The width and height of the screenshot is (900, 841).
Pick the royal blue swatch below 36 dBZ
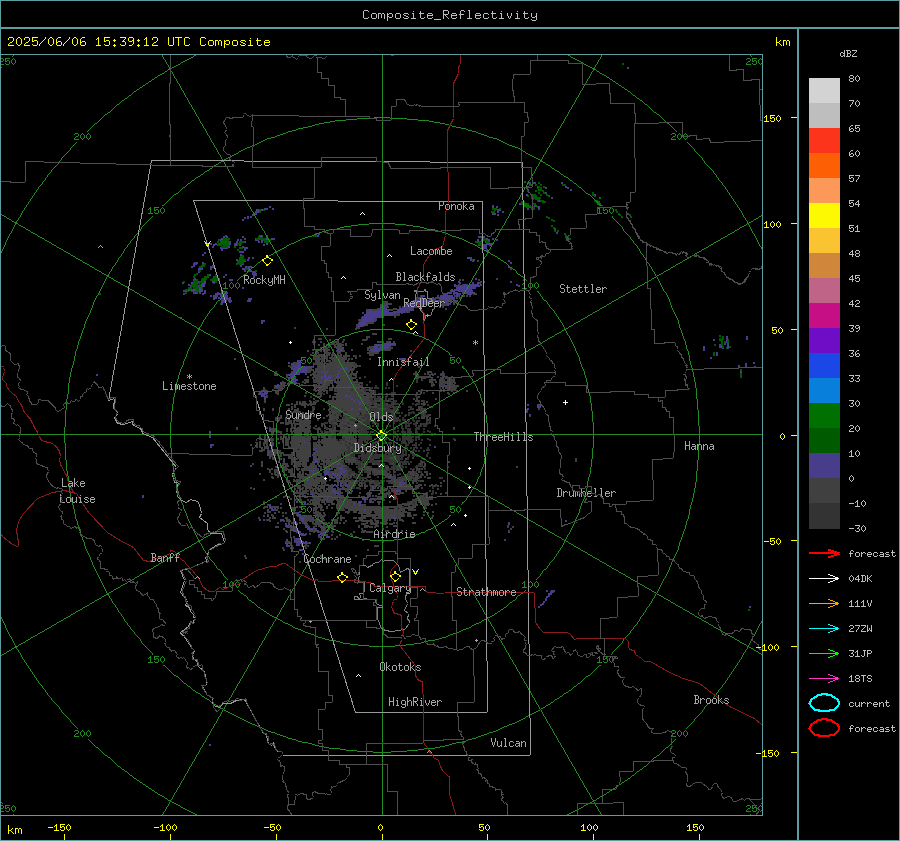point(824,365)
